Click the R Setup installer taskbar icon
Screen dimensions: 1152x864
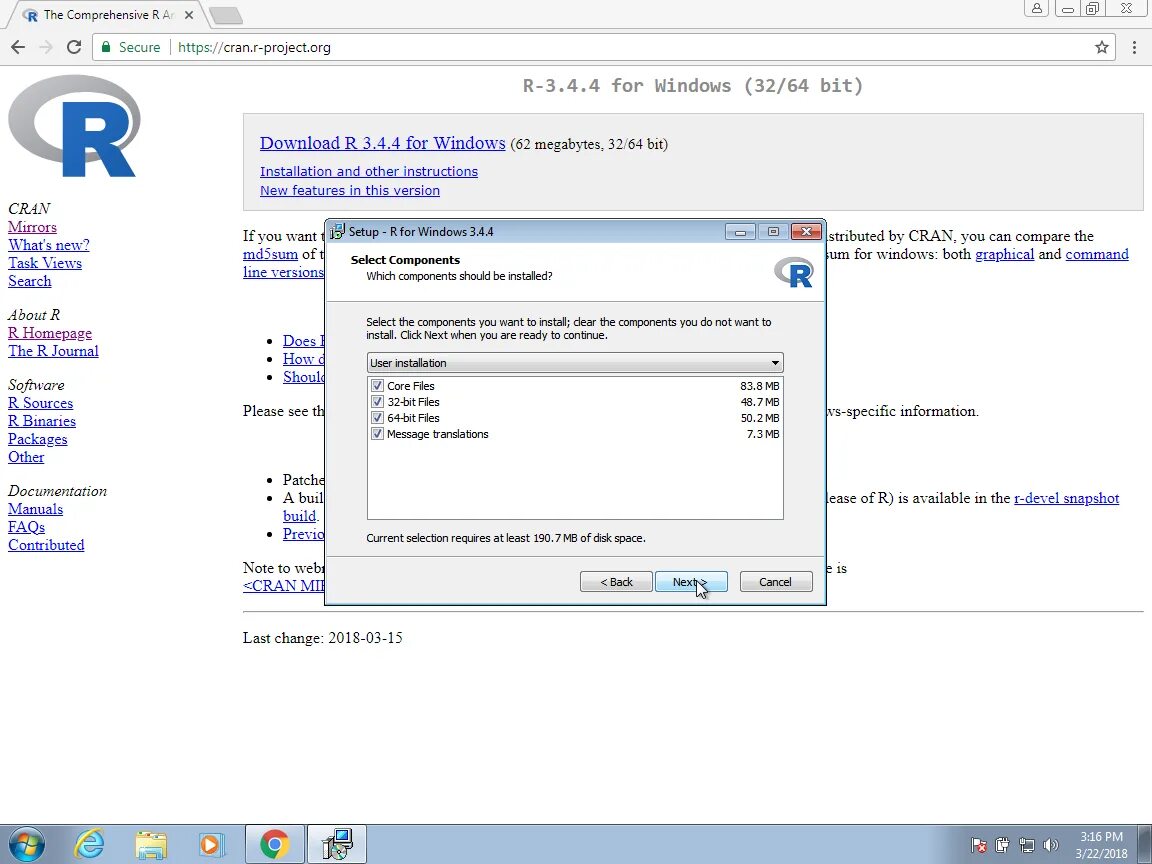pyautogui.click(x=337, y=844)
